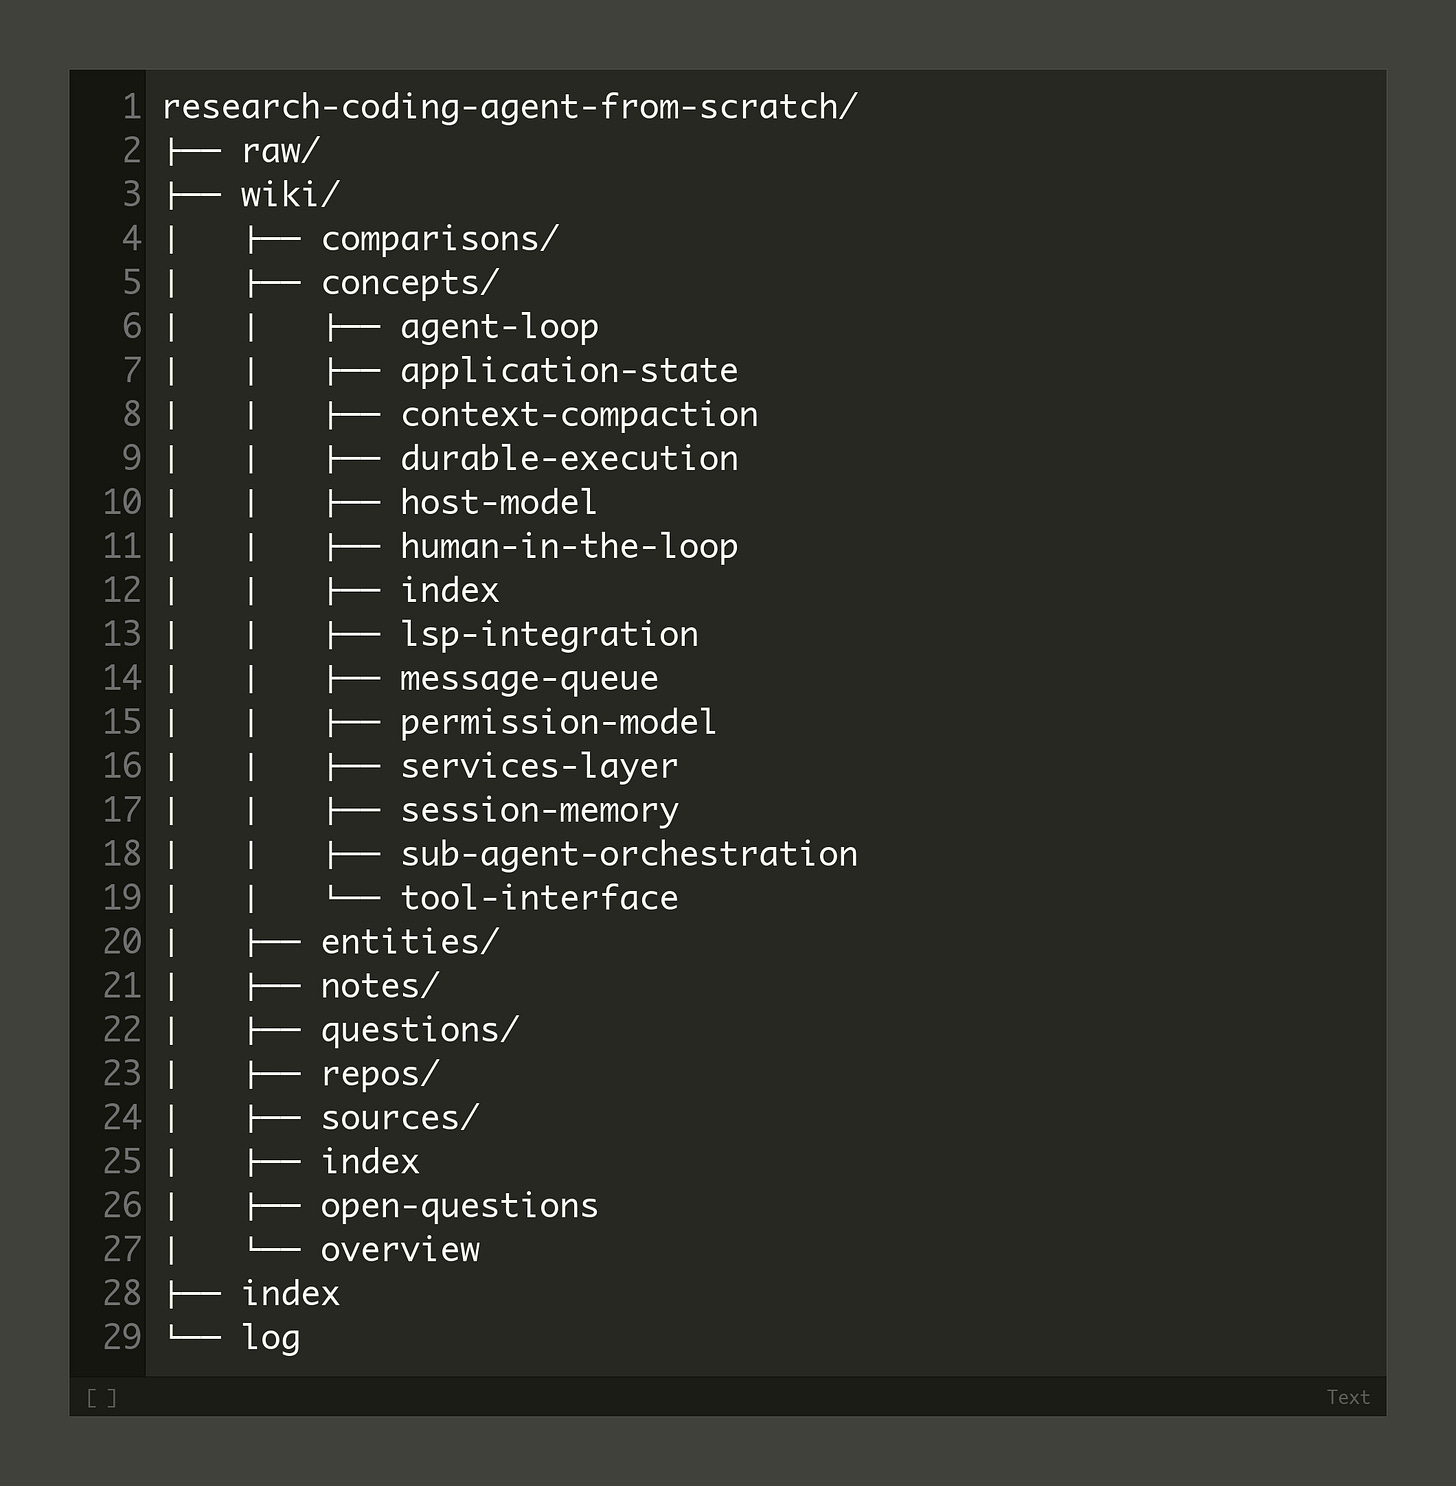The image size is (1456, 1486).
Task: Collapse the concepts/ folder entry
Action: point(409,283)
